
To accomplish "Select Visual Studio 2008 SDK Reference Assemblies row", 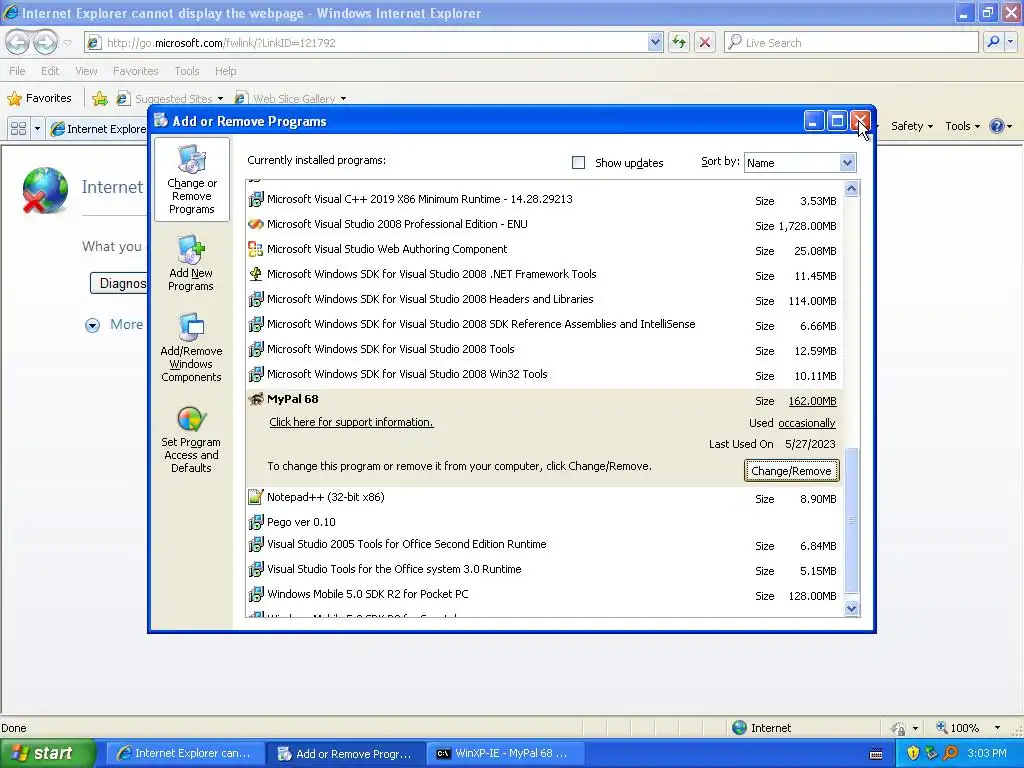I will tap(545, 325).
